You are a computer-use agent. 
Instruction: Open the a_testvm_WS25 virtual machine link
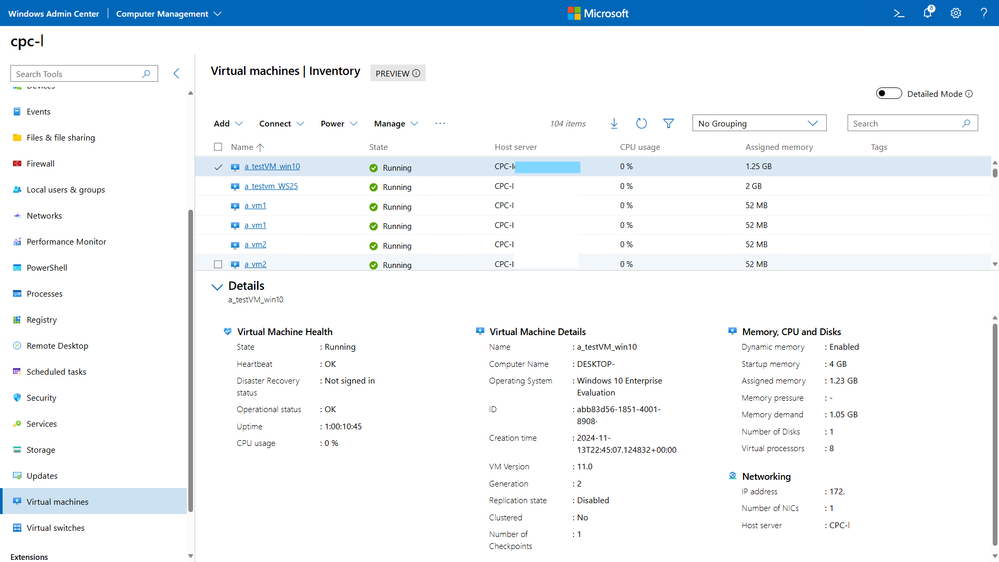[271, 187]
